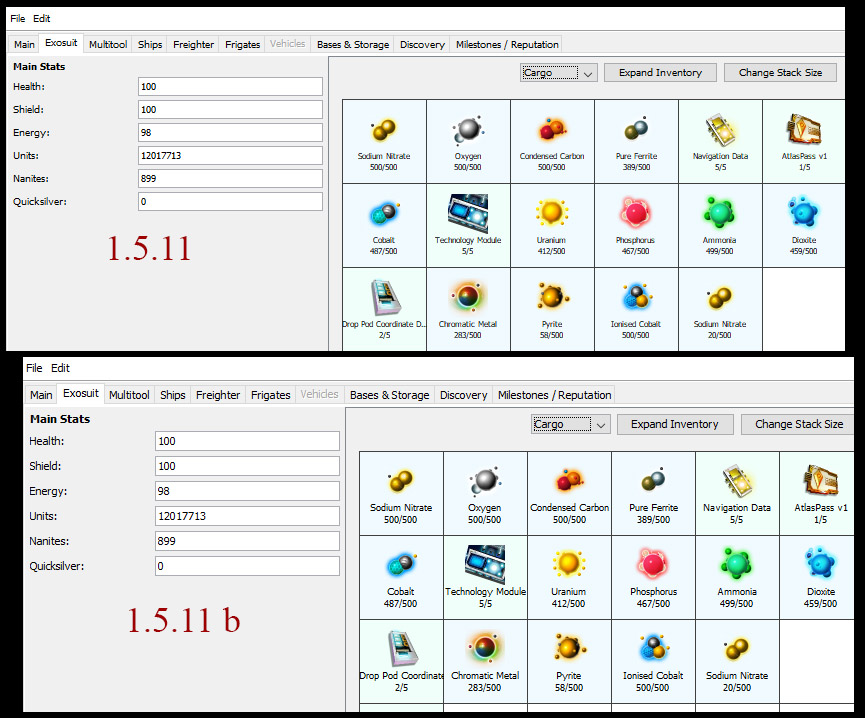Open Milestones / Reputation tab in top window
Screen dimensions: 865x718
(507, 44)
